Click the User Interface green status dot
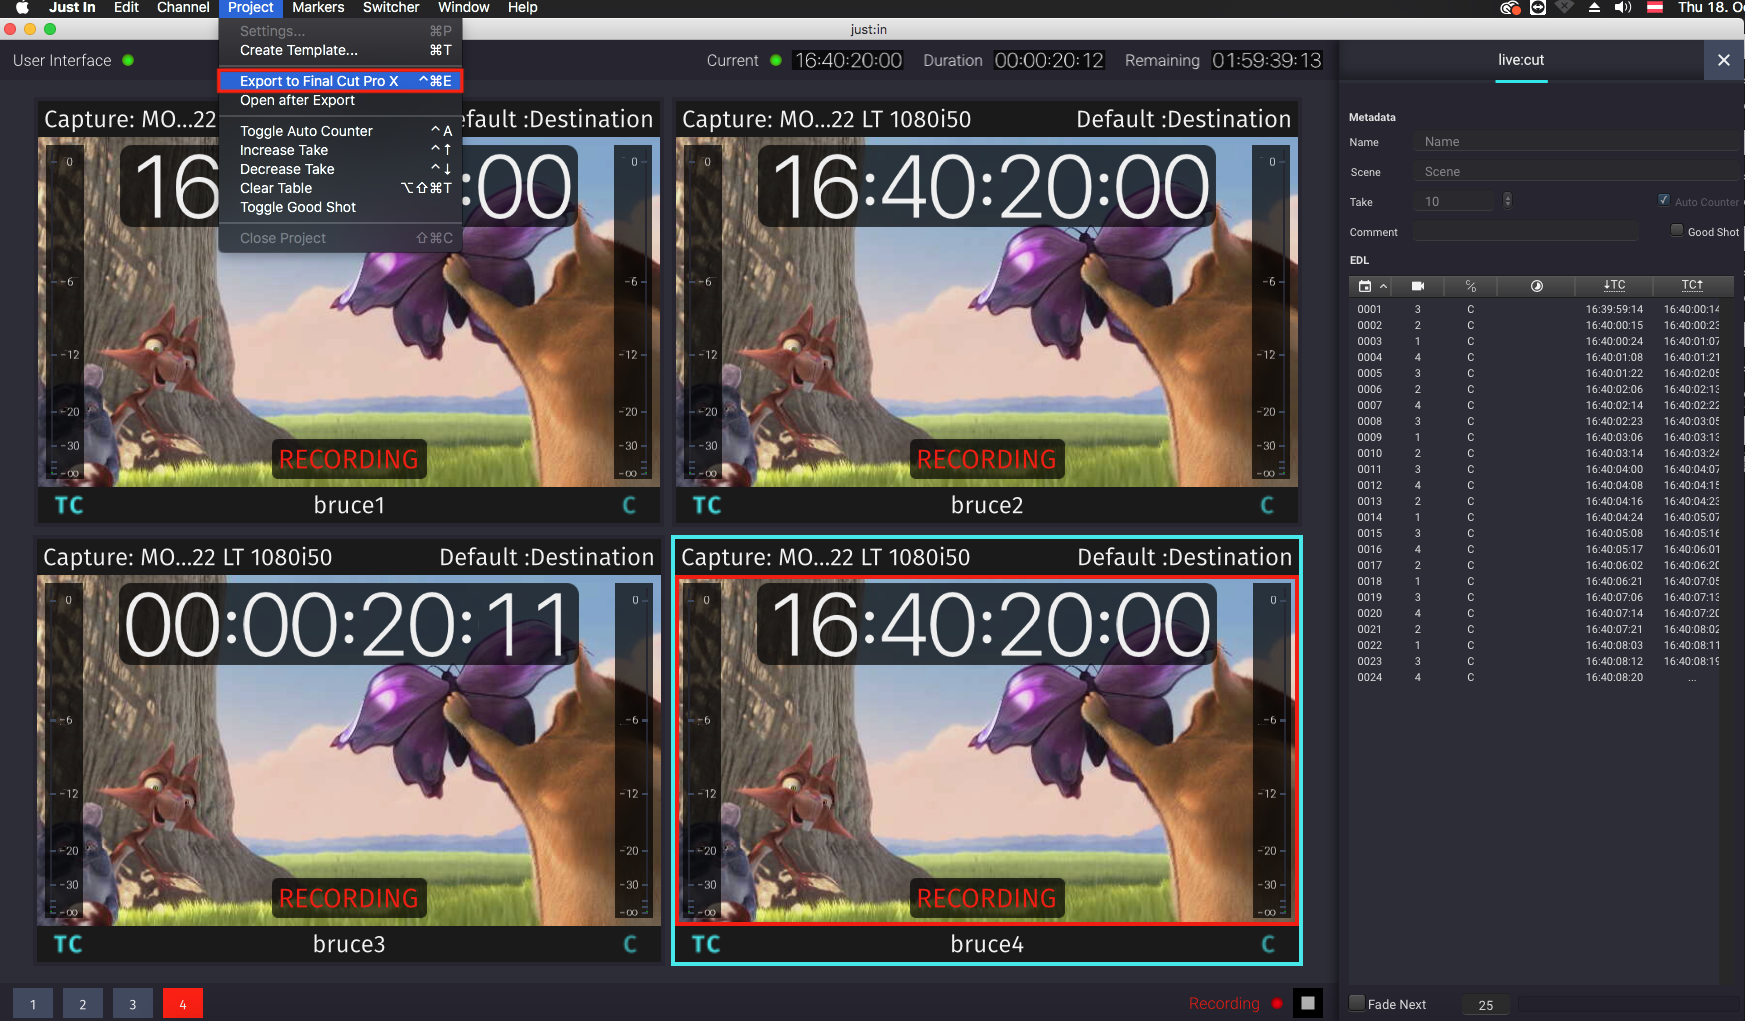The height and width of the screenshot is (1021, 1745). pos(128,60)
